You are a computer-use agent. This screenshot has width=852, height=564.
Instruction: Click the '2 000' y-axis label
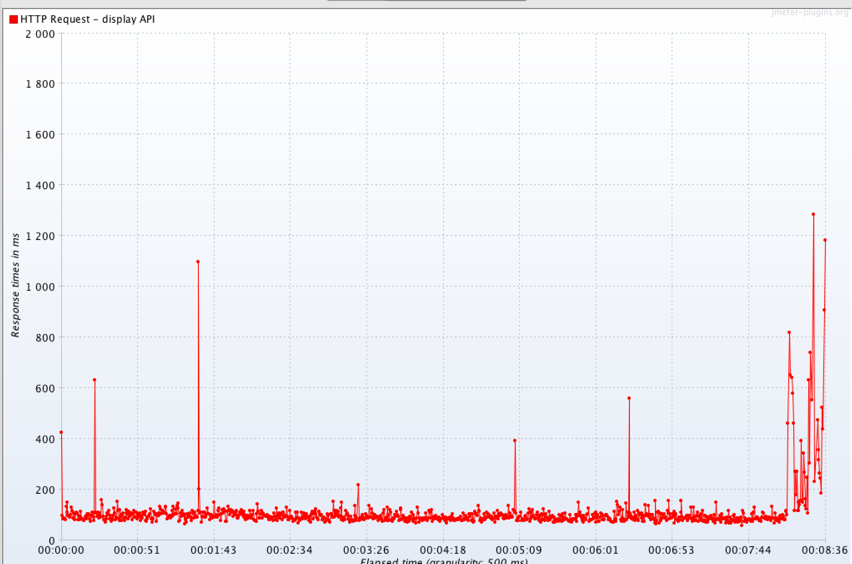click(40, 34)
